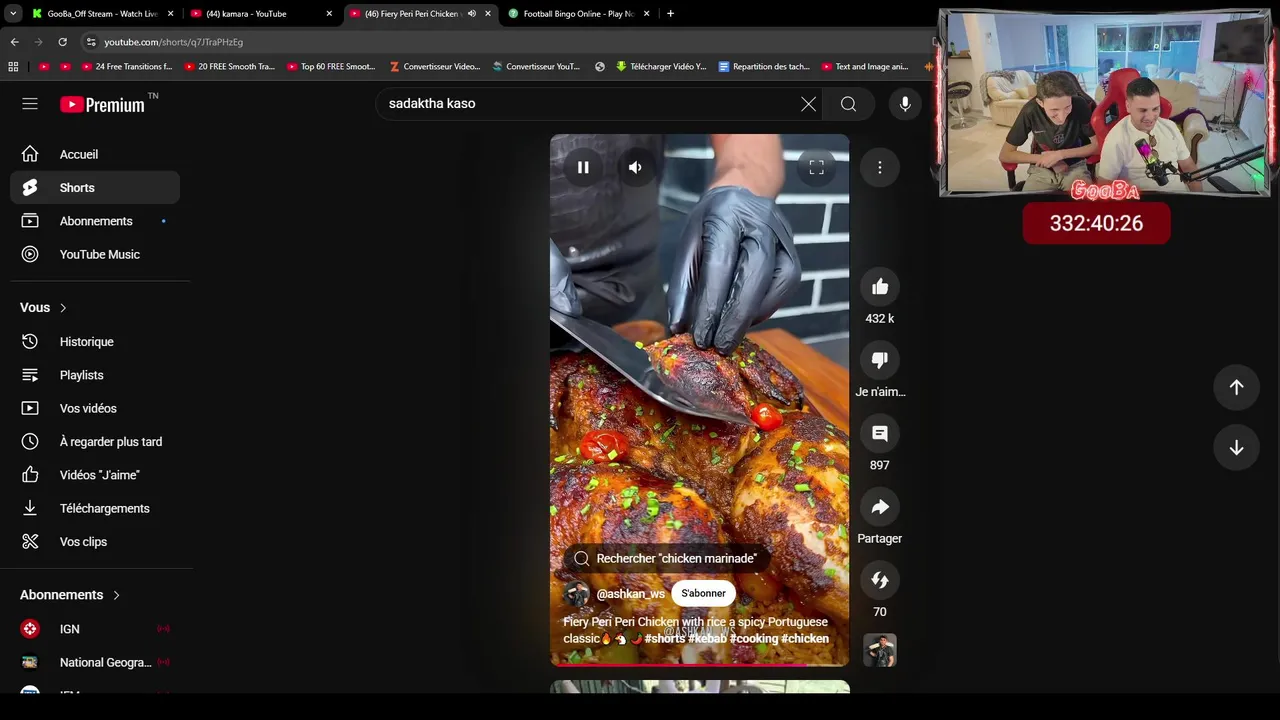The image size is (1280, 720).
Task: Click the search magnifier button
Action: coord(848,104)
